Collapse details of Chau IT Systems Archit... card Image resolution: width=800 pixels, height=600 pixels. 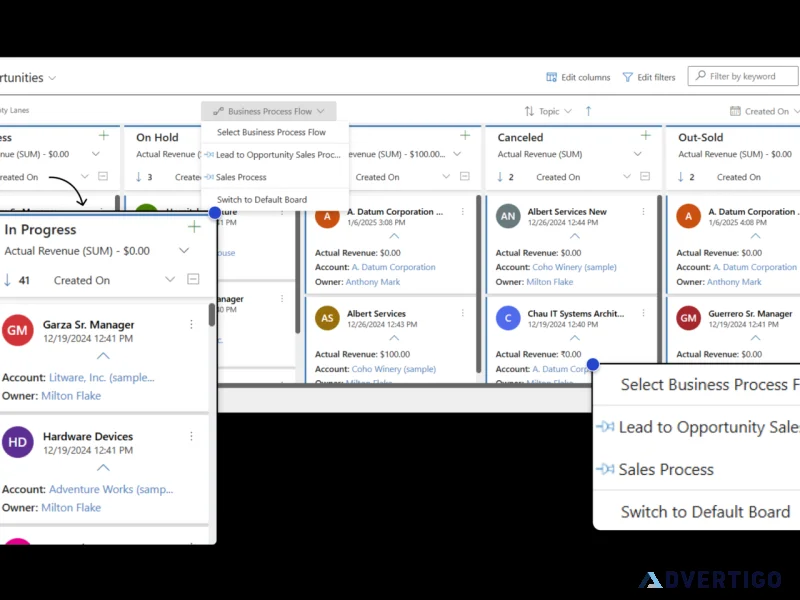point(574,338)
